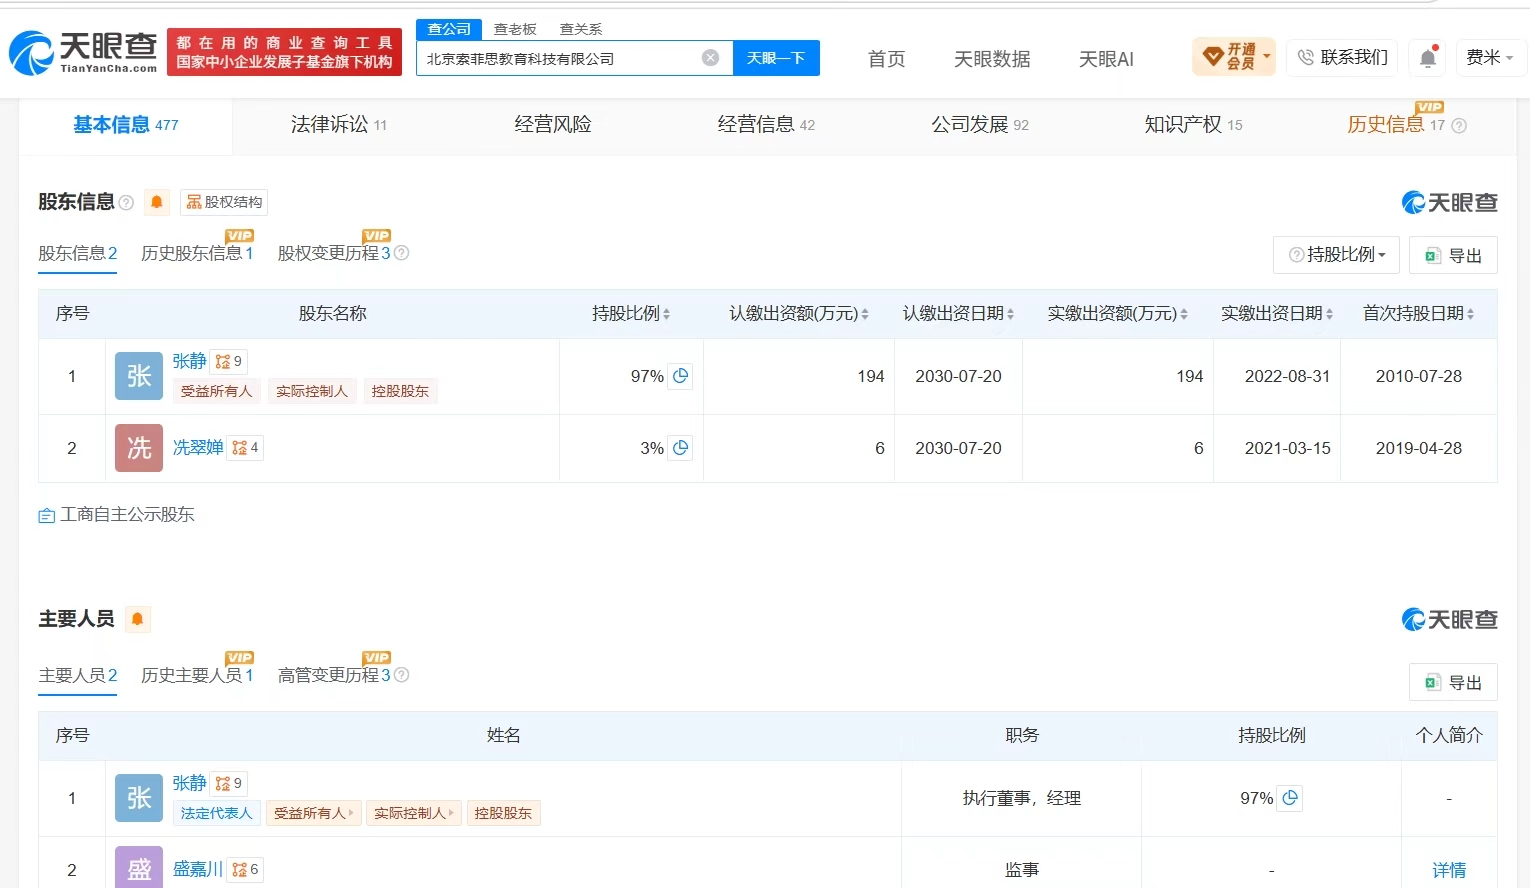Screen dimensions: 1530x888
Task: Open 联系我们 contact link
Action: click(x=1342, y=57)
